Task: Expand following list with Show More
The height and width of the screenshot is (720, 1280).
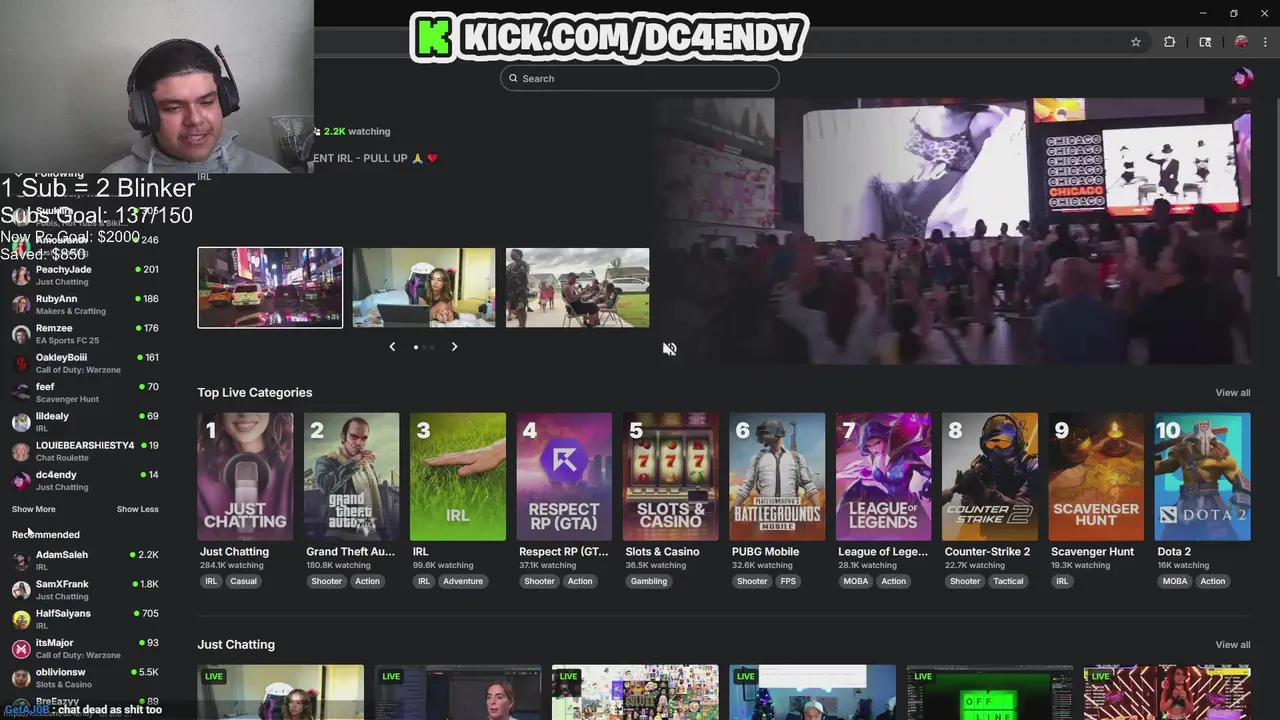Action: [34, 509]
